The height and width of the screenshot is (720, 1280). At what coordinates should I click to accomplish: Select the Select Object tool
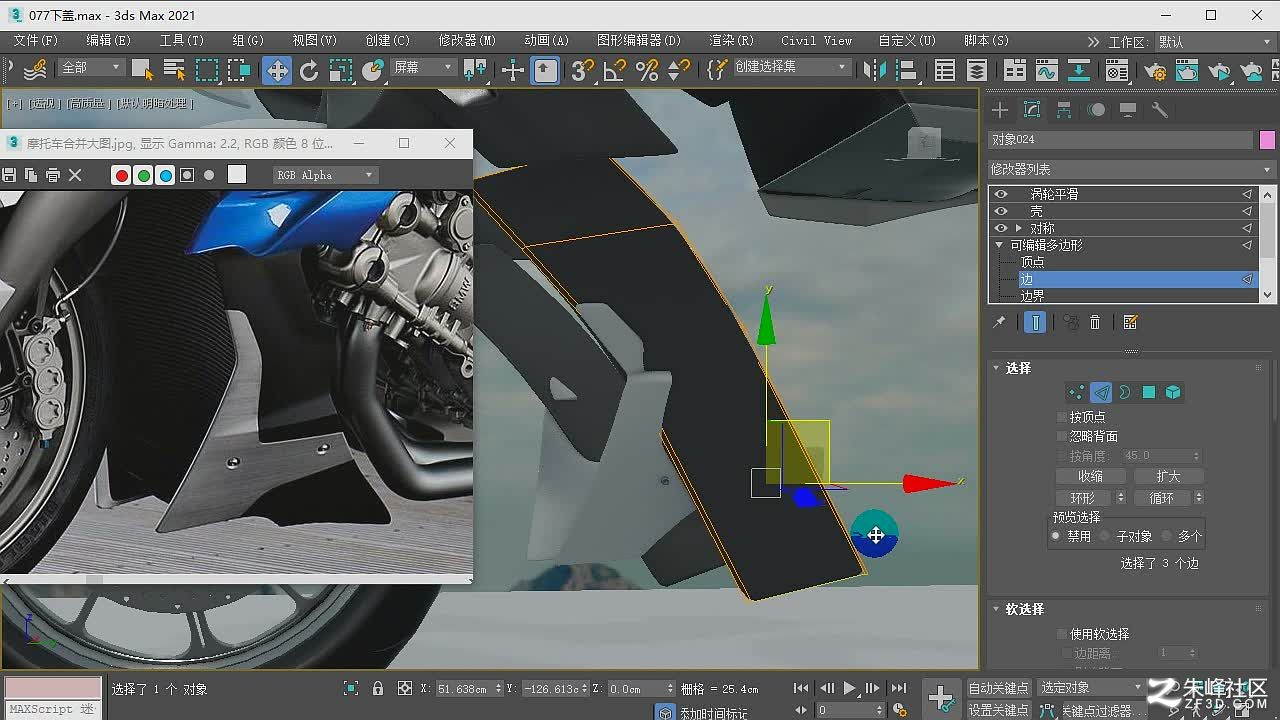(141, 69)
